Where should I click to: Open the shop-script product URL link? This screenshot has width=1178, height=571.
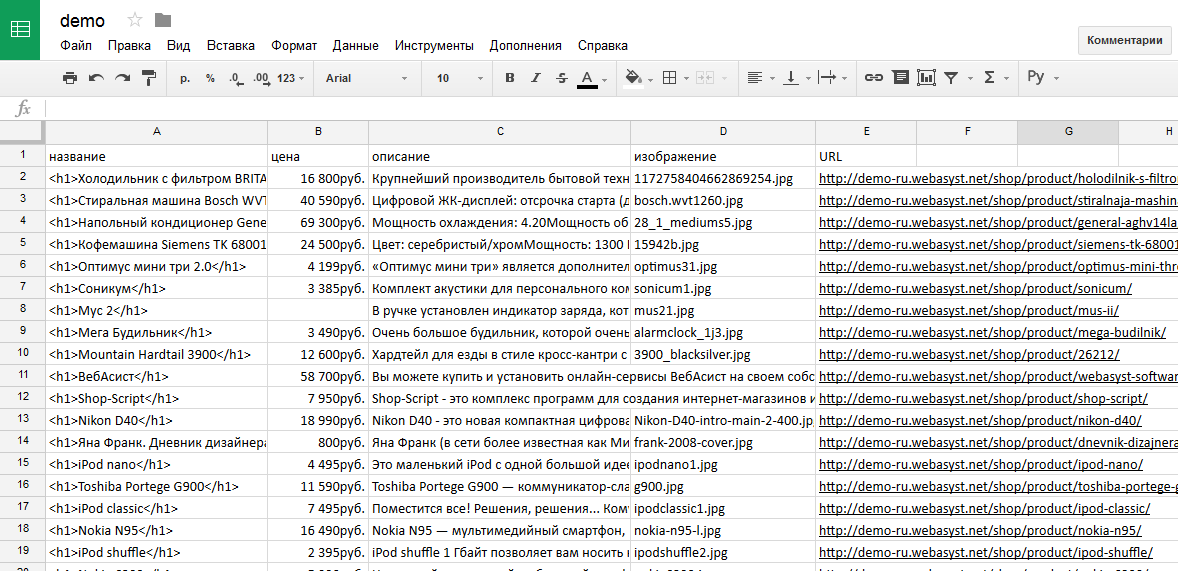983,398
